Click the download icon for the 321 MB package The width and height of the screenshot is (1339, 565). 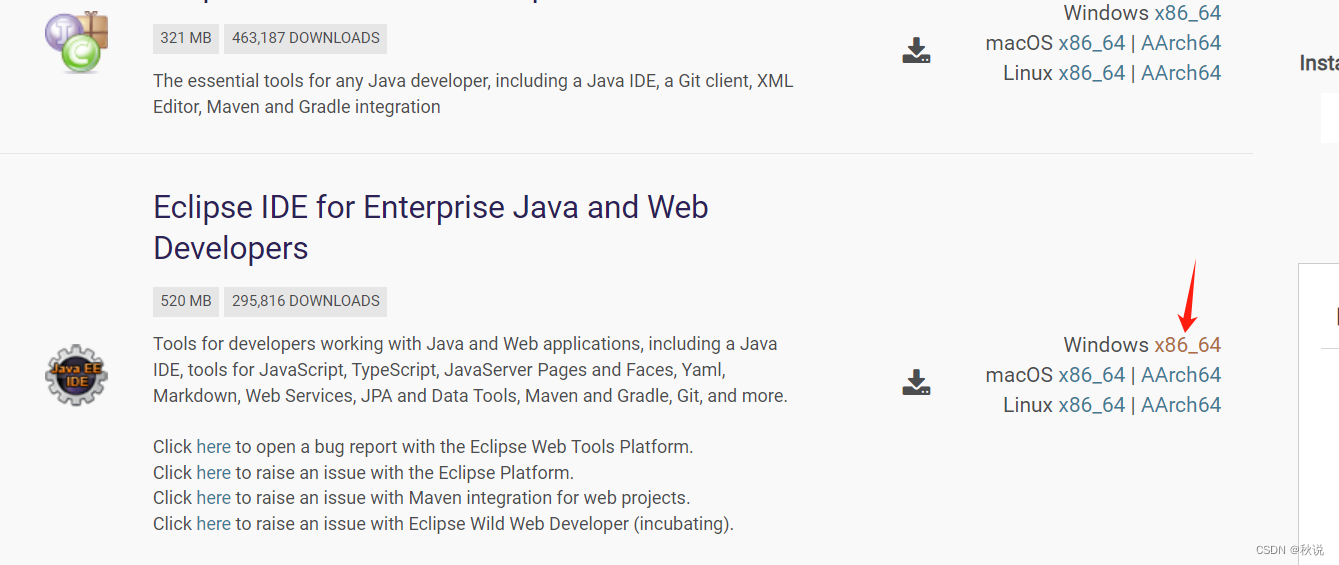(916, 50)
